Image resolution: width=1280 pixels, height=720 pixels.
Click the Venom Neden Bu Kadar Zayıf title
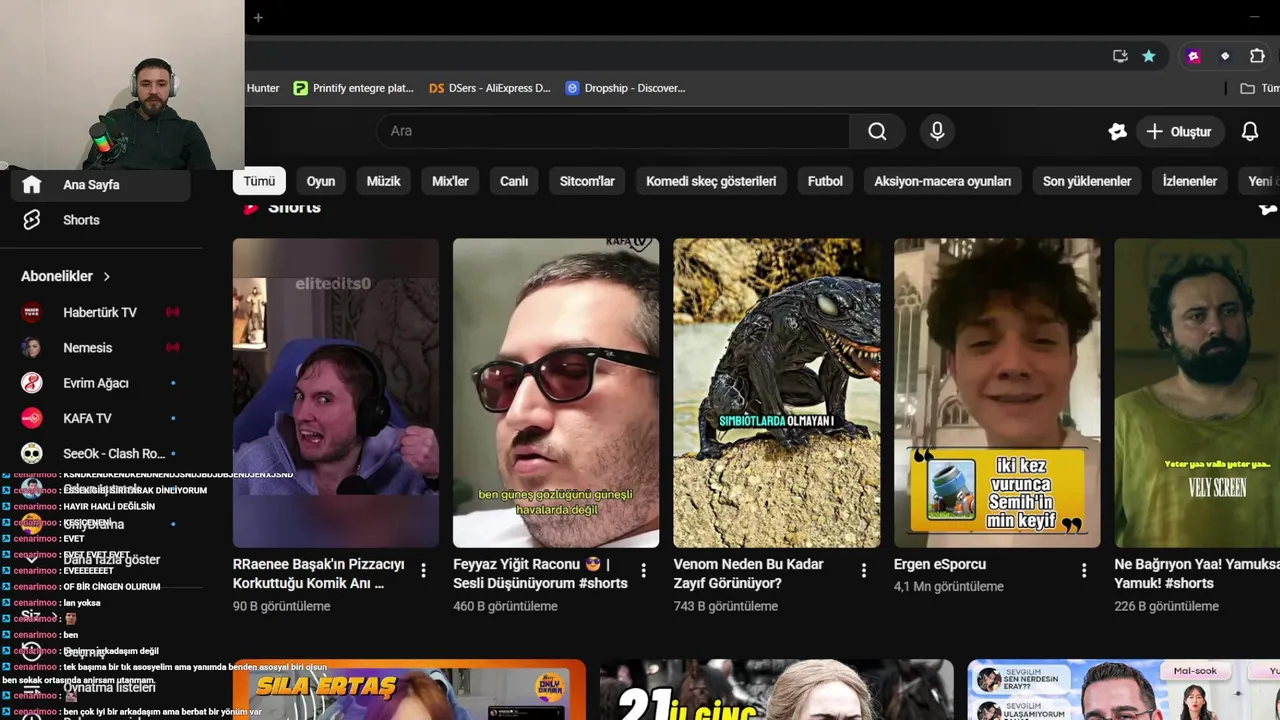[748, 574]
